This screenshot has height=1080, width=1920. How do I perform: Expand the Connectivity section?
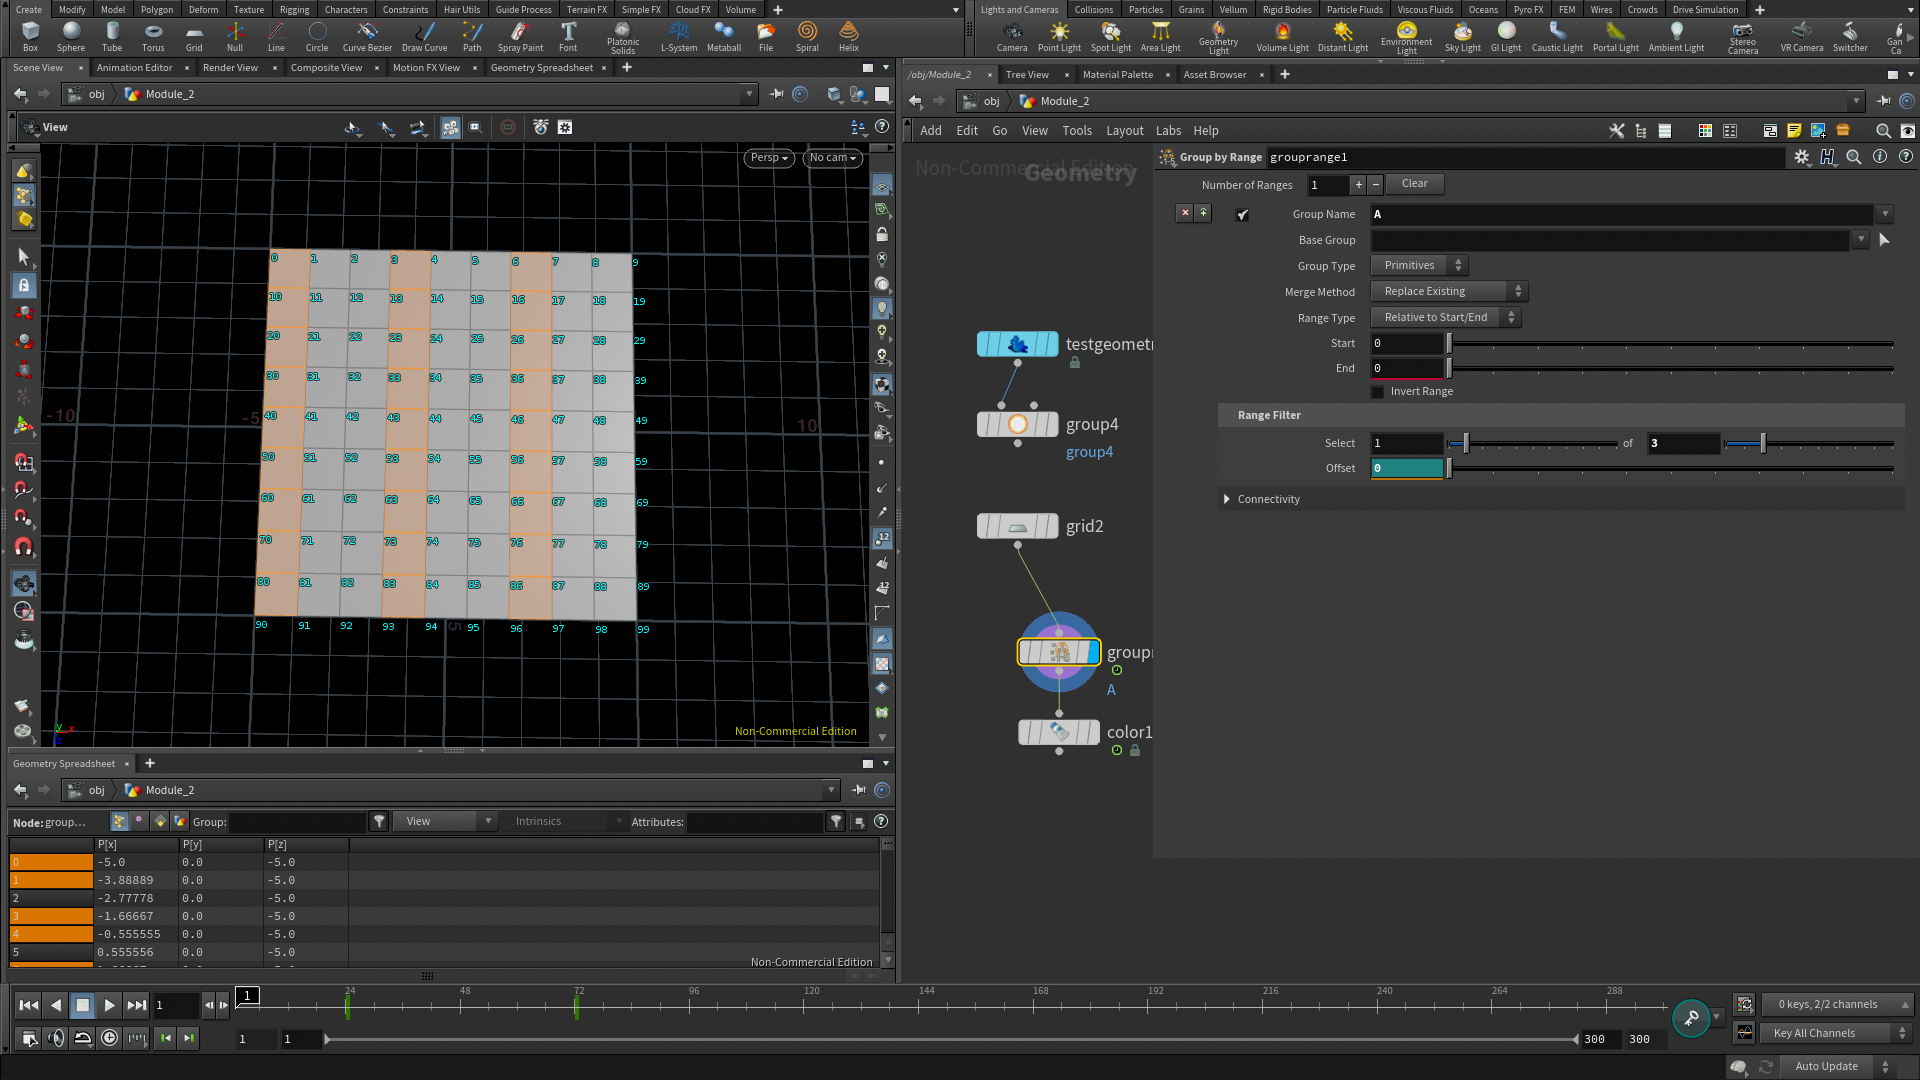pyautogui.click(x=1227, y=499)
